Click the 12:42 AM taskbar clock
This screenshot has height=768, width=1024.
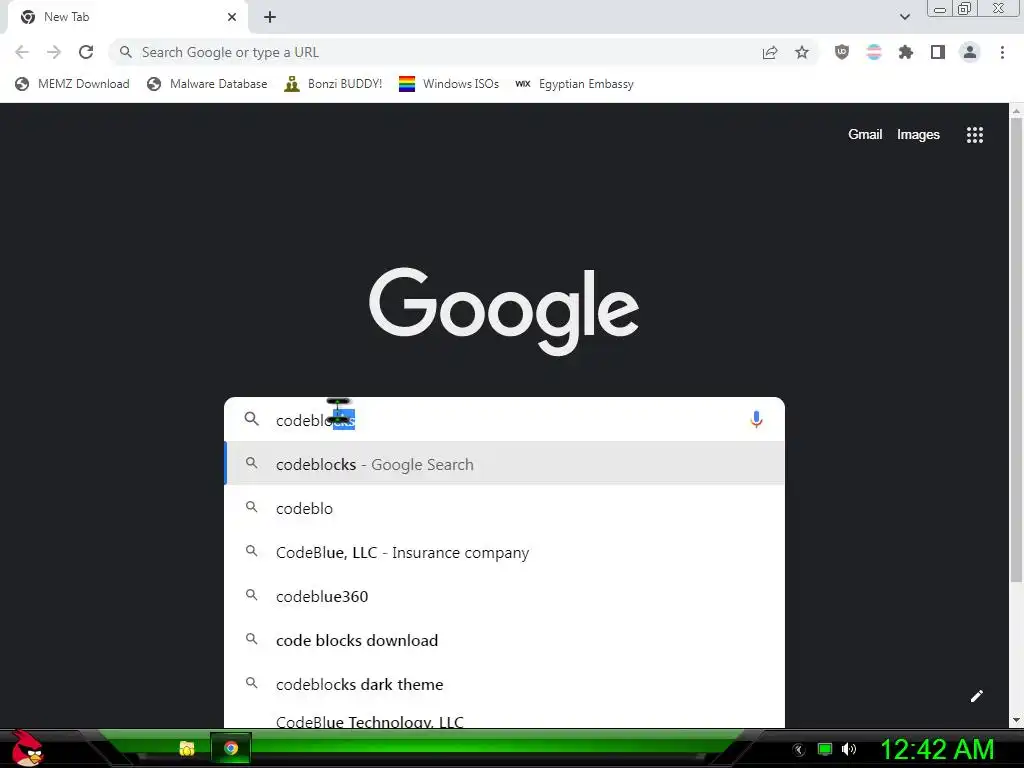[x=937, y=749]
